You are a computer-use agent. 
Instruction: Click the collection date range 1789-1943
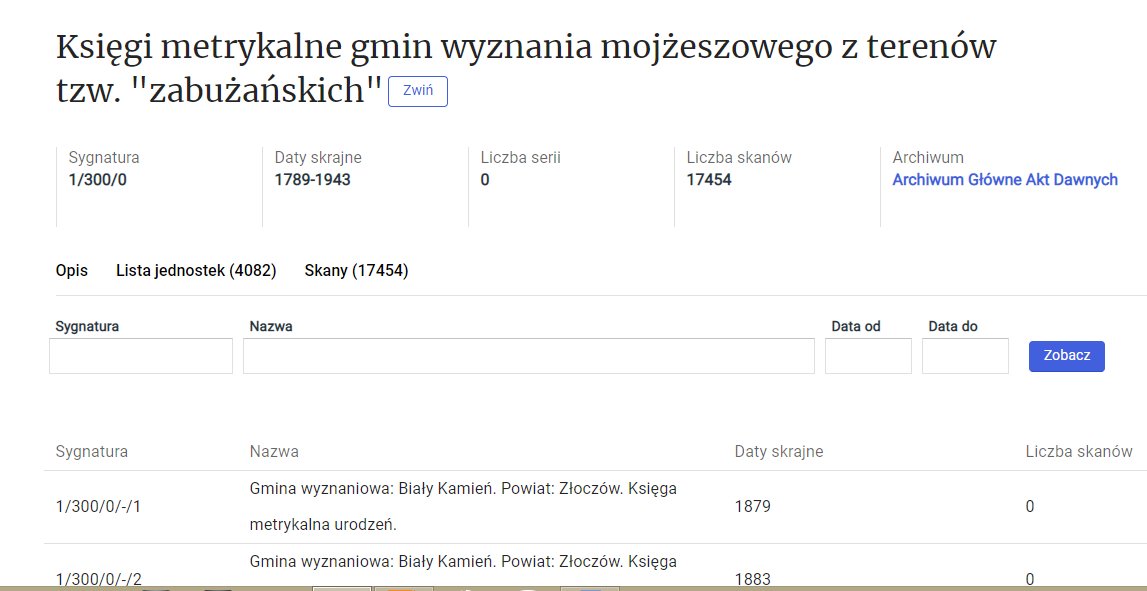(312, 180)
